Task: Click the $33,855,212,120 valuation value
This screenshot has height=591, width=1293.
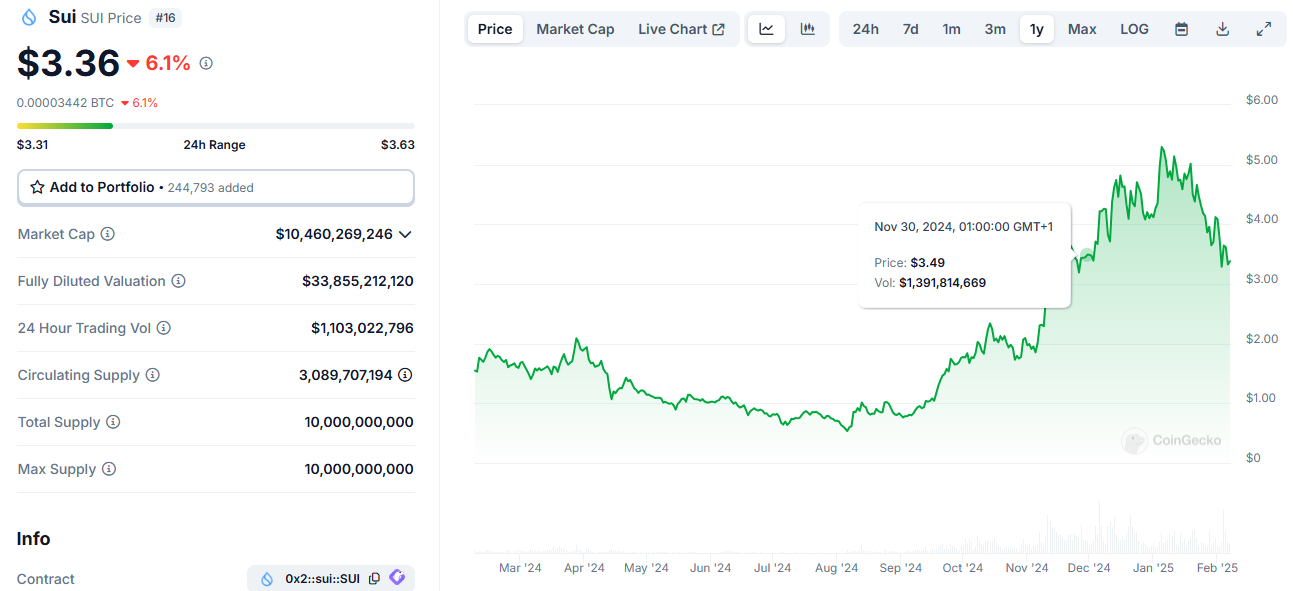Action: (358, 281)
